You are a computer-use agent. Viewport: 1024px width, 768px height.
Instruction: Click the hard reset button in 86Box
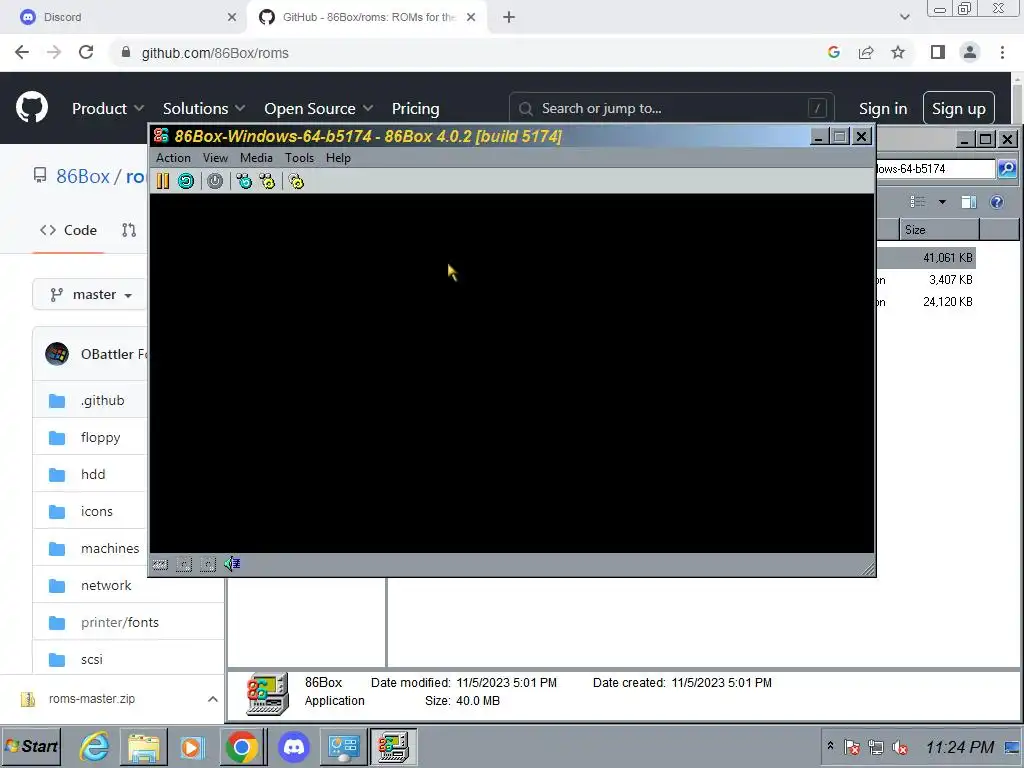tap(186, 181)
